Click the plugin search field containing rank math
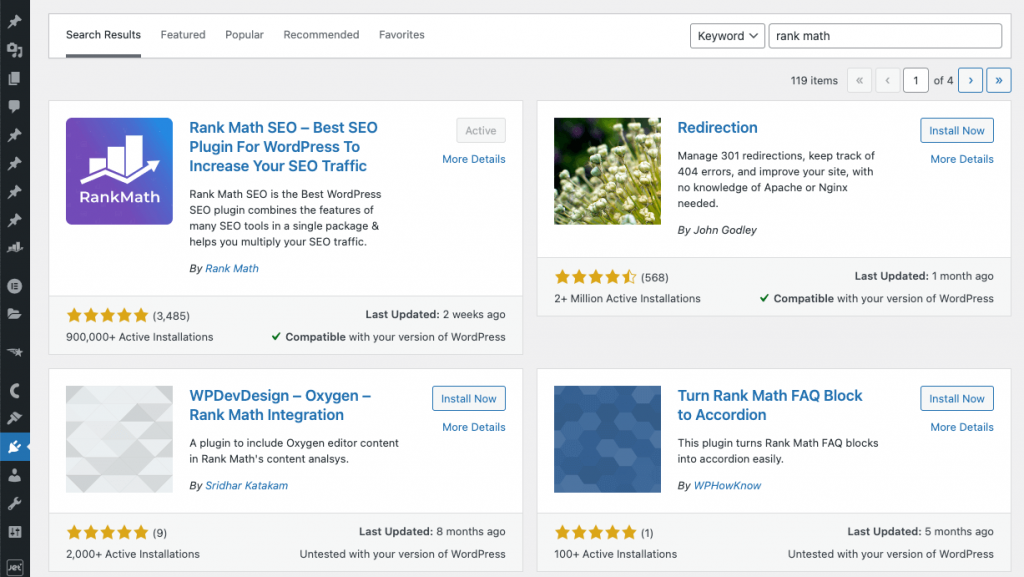The image size is (1024, 577). coord(885,36)
